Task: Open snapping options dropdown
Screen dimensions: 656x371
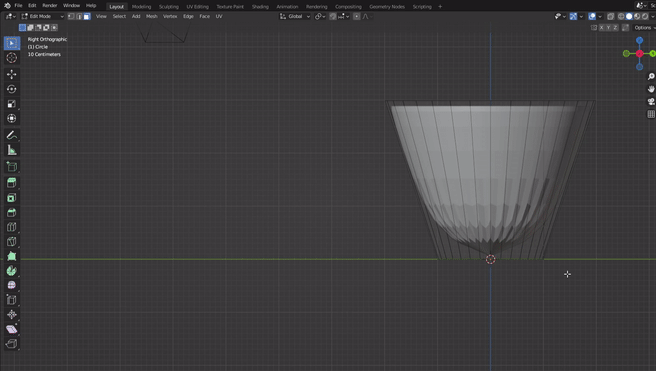Action: click(x=344, y=16)
